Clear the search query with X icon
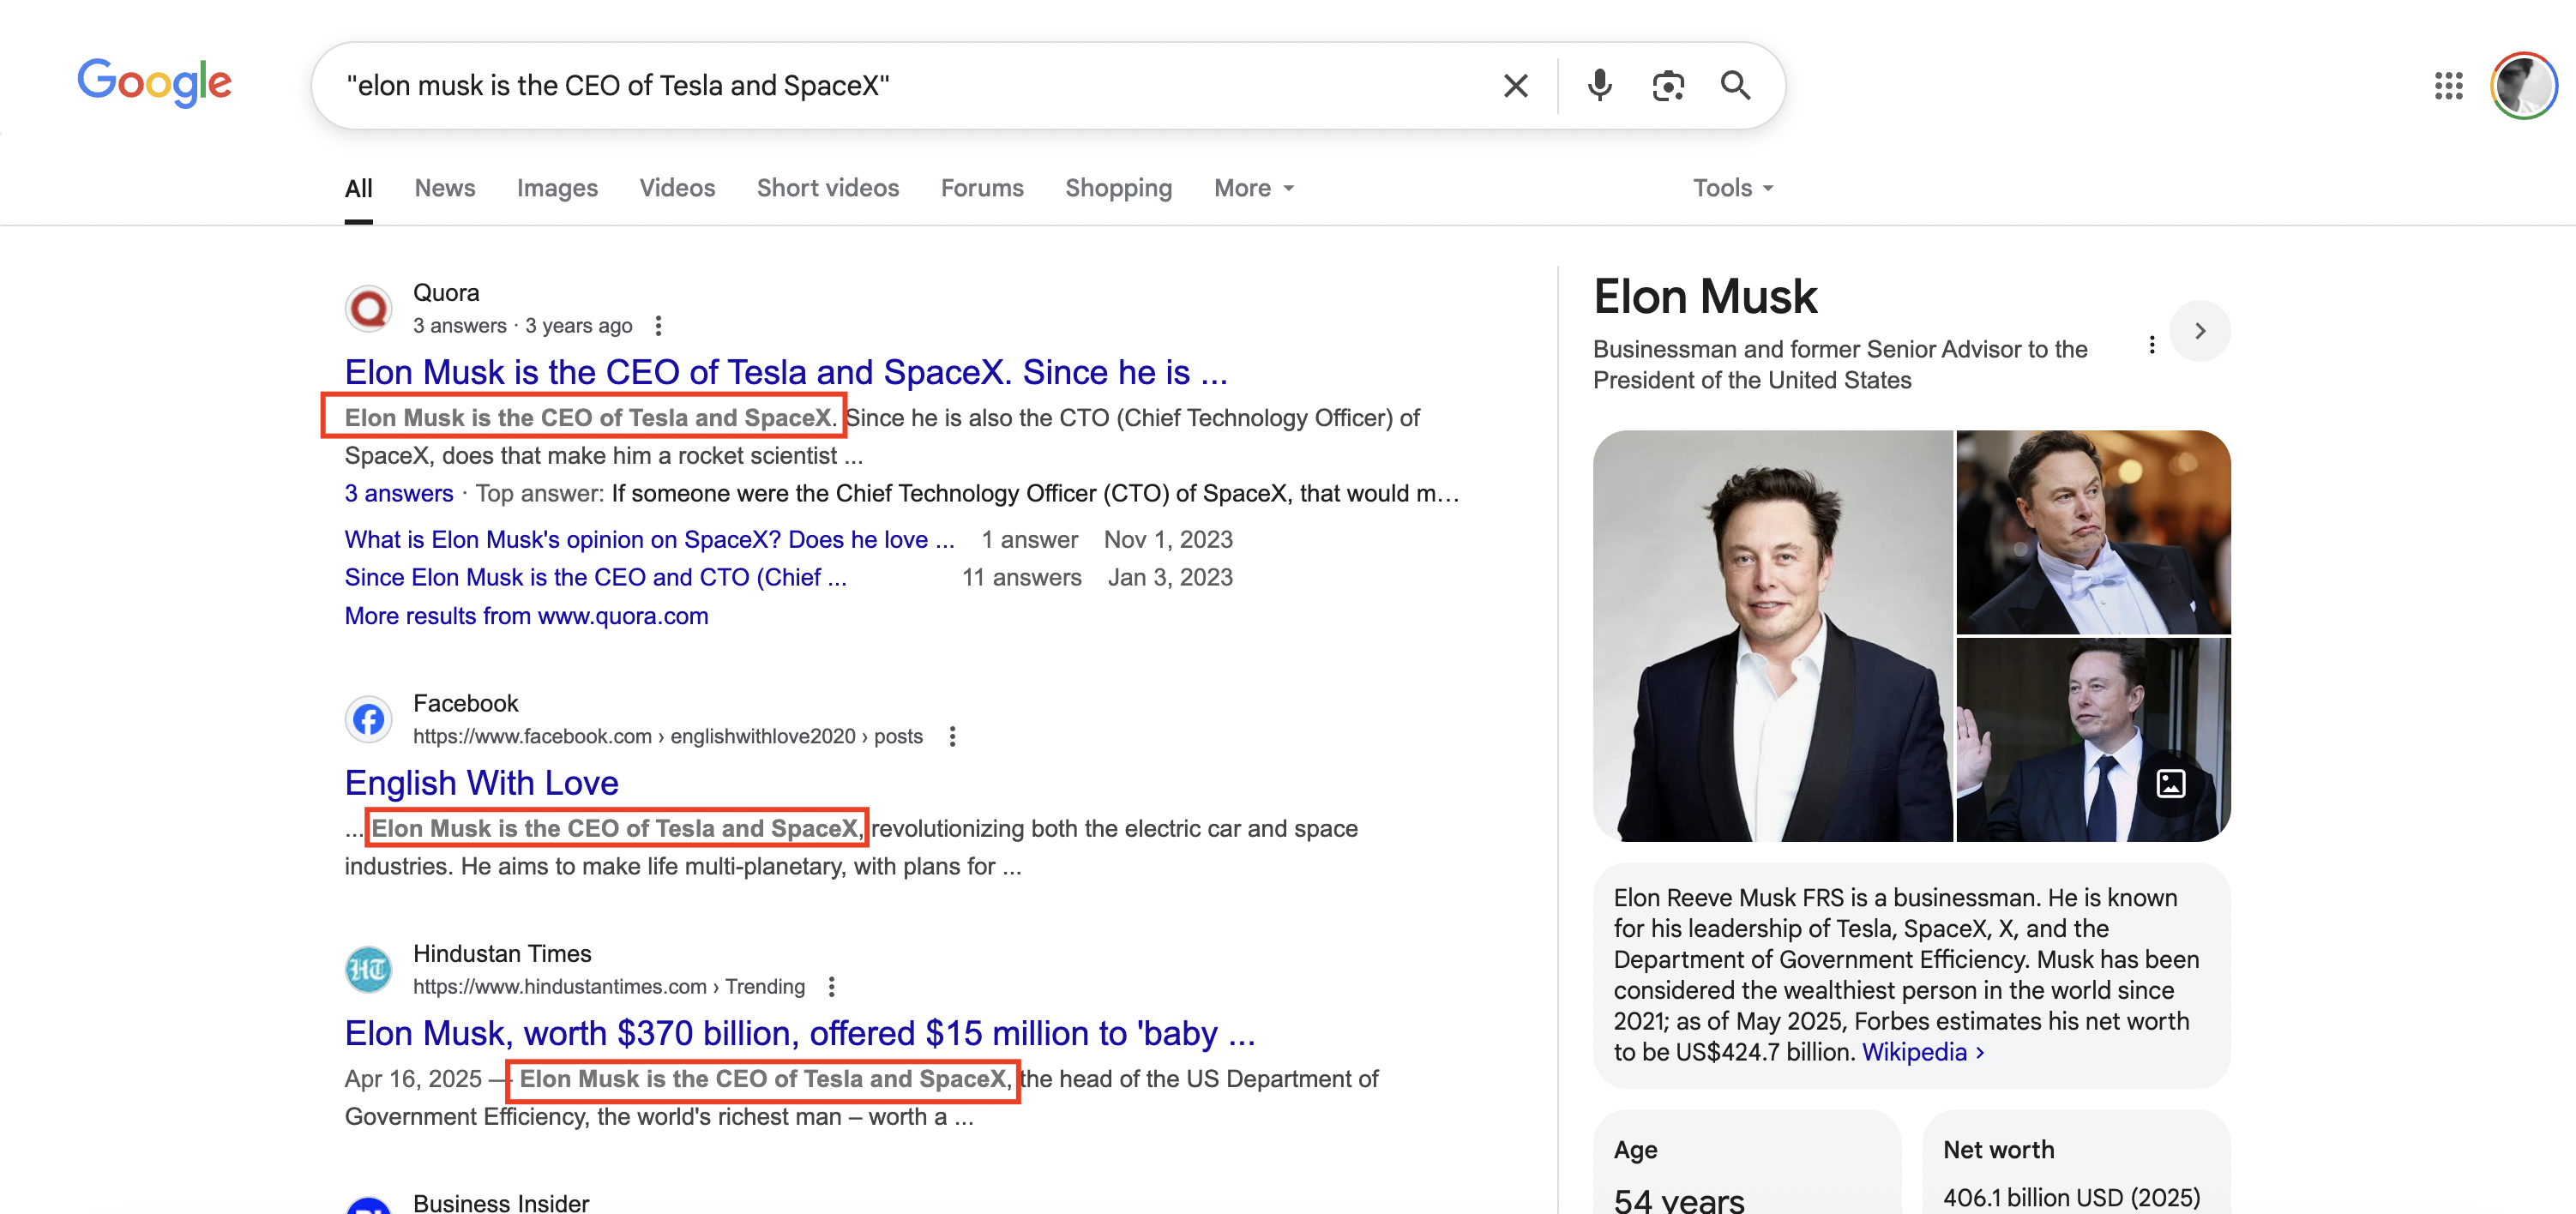Image resolution: width=2576 pixels, height=1214 pixels. point(1515,86)
